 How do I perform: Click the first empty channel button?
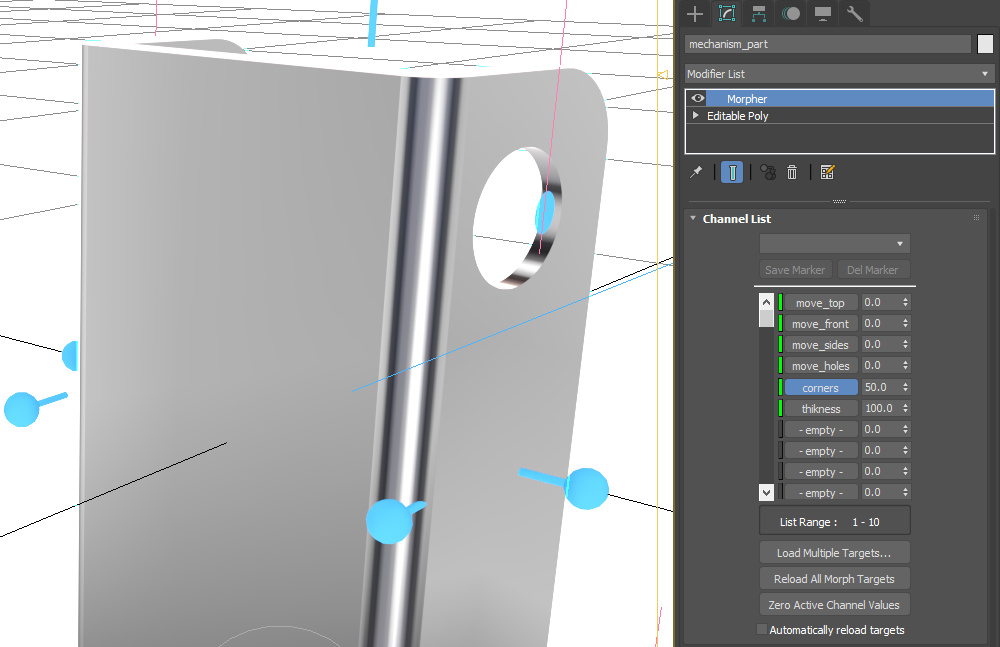point(821,429)
